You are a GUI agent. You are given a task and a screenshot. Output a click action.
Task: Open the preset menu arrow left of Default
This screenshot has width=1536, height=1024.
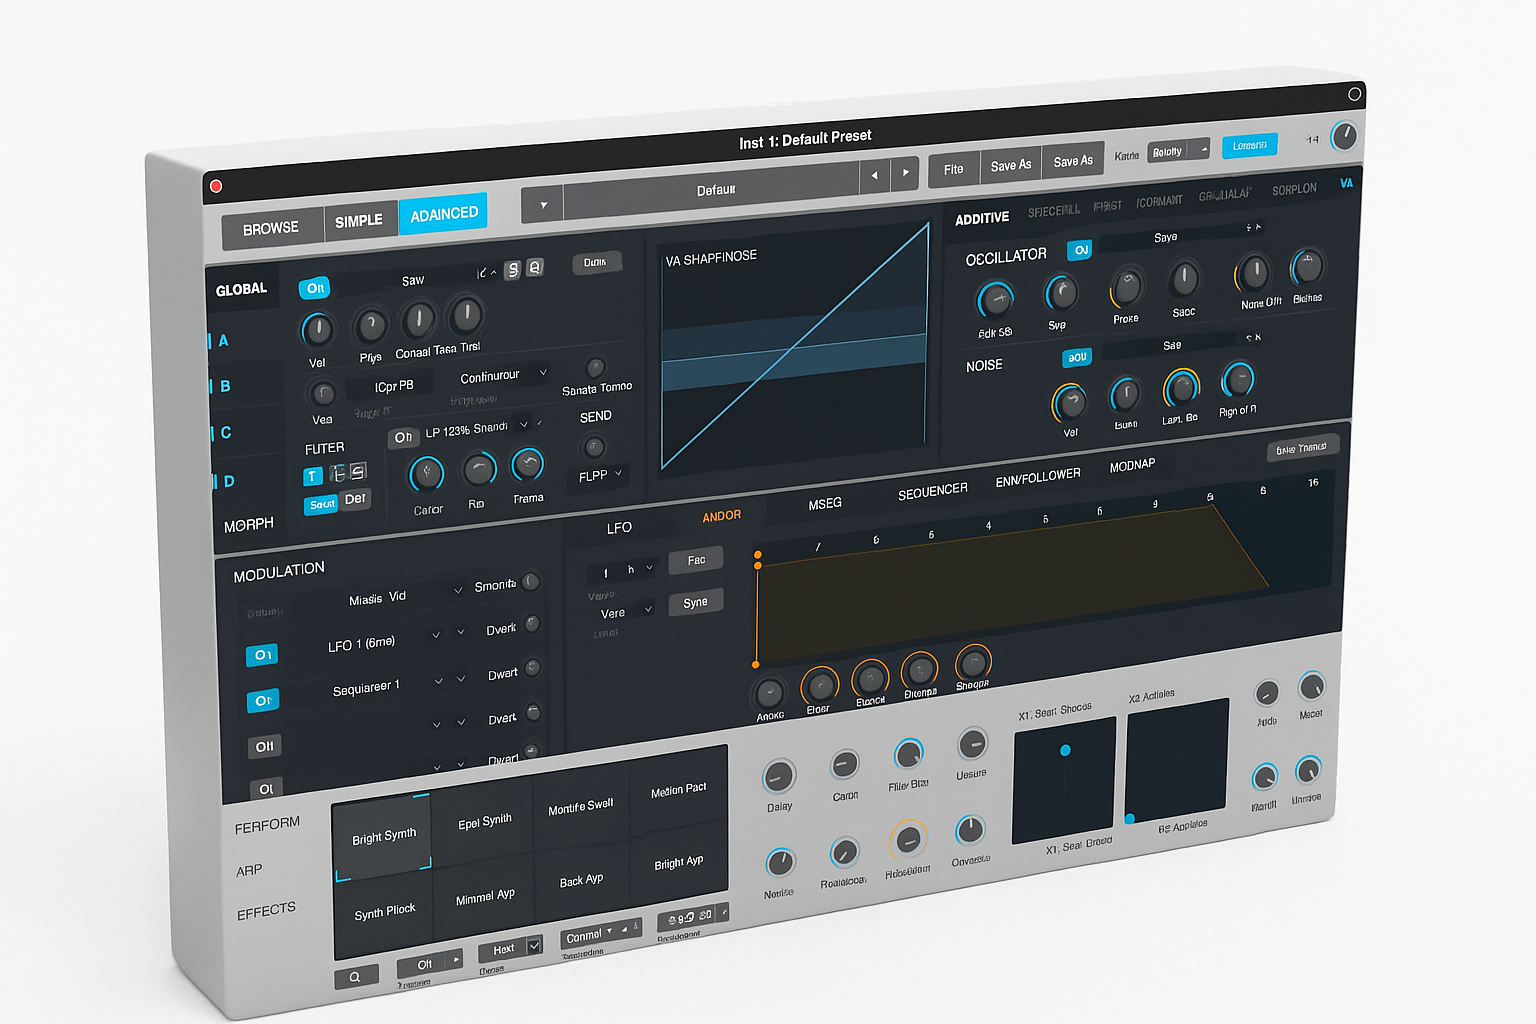(x=543, y=205)
